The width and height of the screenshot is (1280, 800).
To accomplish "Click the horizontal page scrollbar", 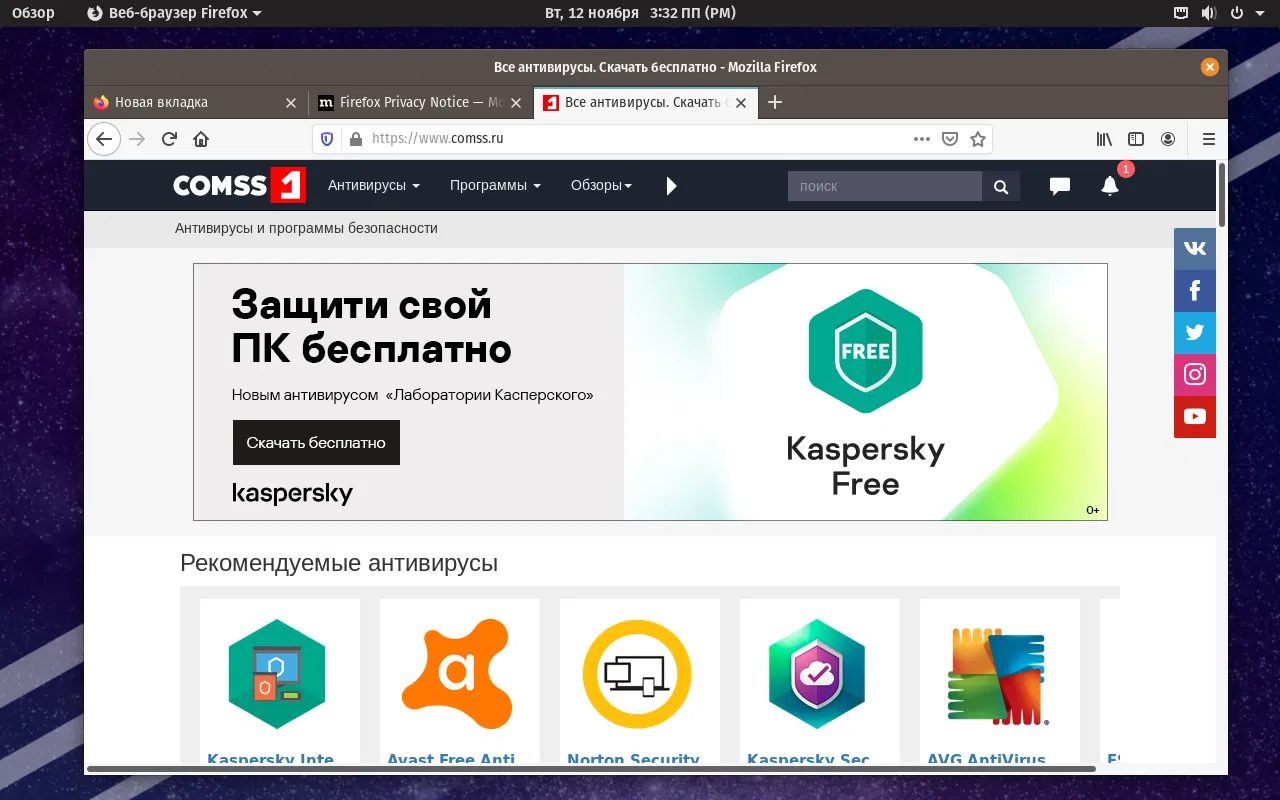I will tap(591, 769).
